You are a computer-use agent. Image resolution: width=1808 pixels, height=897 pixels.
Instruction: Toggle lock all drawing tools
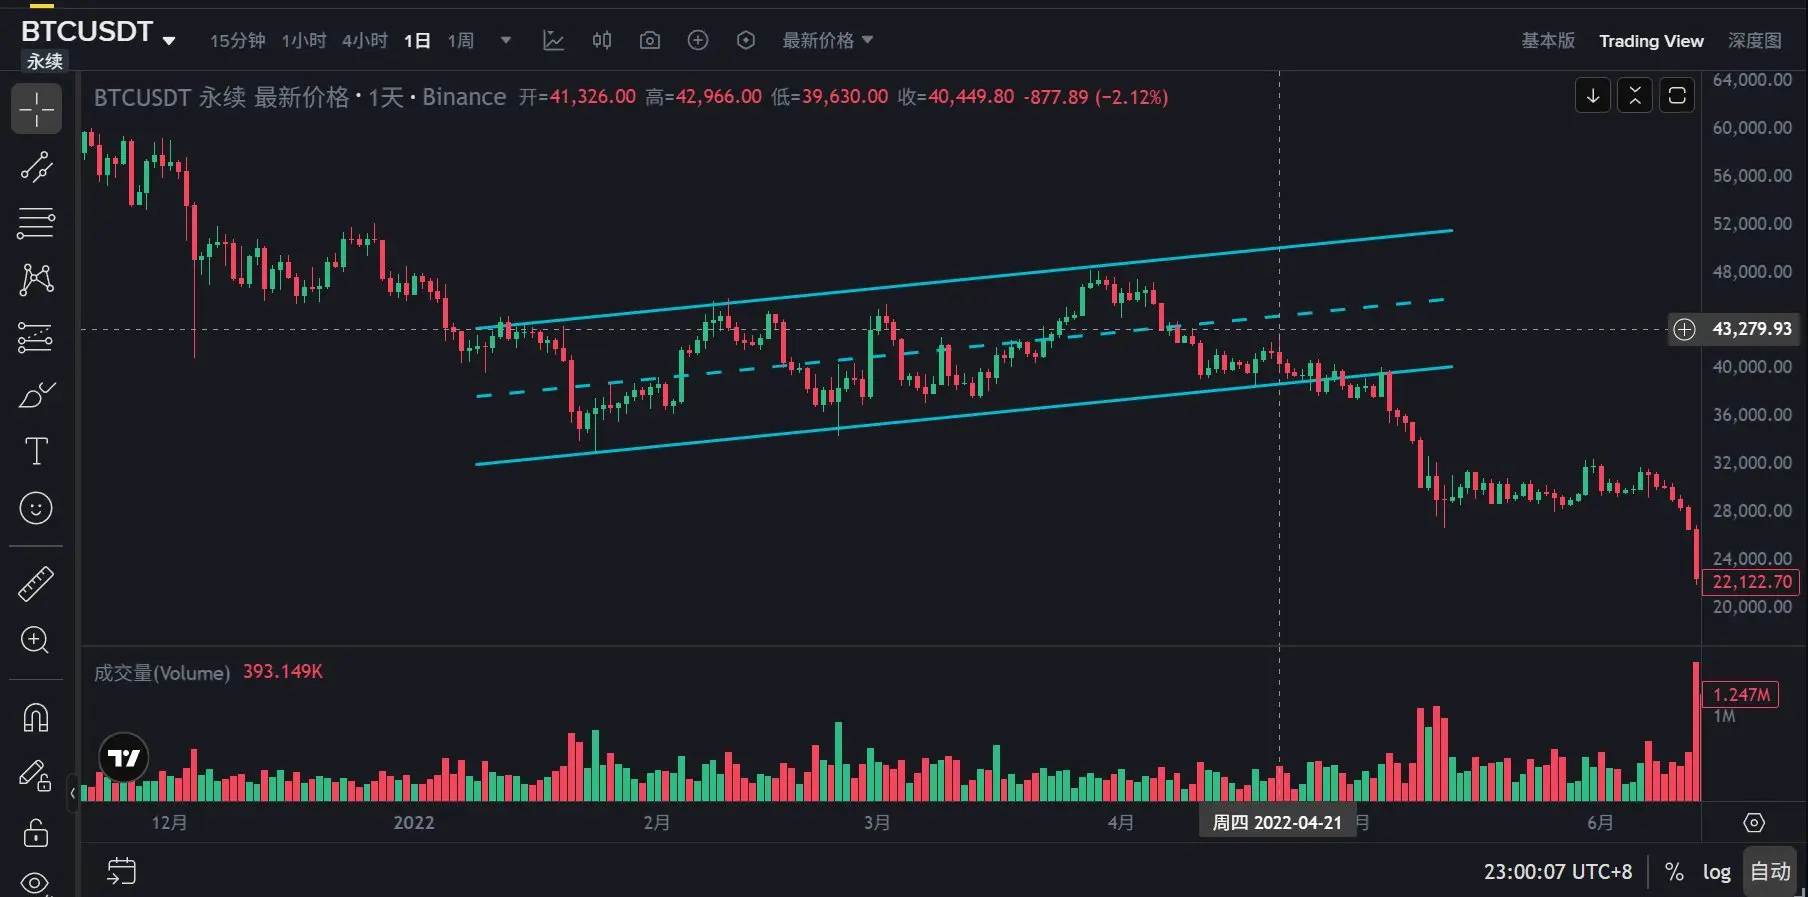click(36, 832)
